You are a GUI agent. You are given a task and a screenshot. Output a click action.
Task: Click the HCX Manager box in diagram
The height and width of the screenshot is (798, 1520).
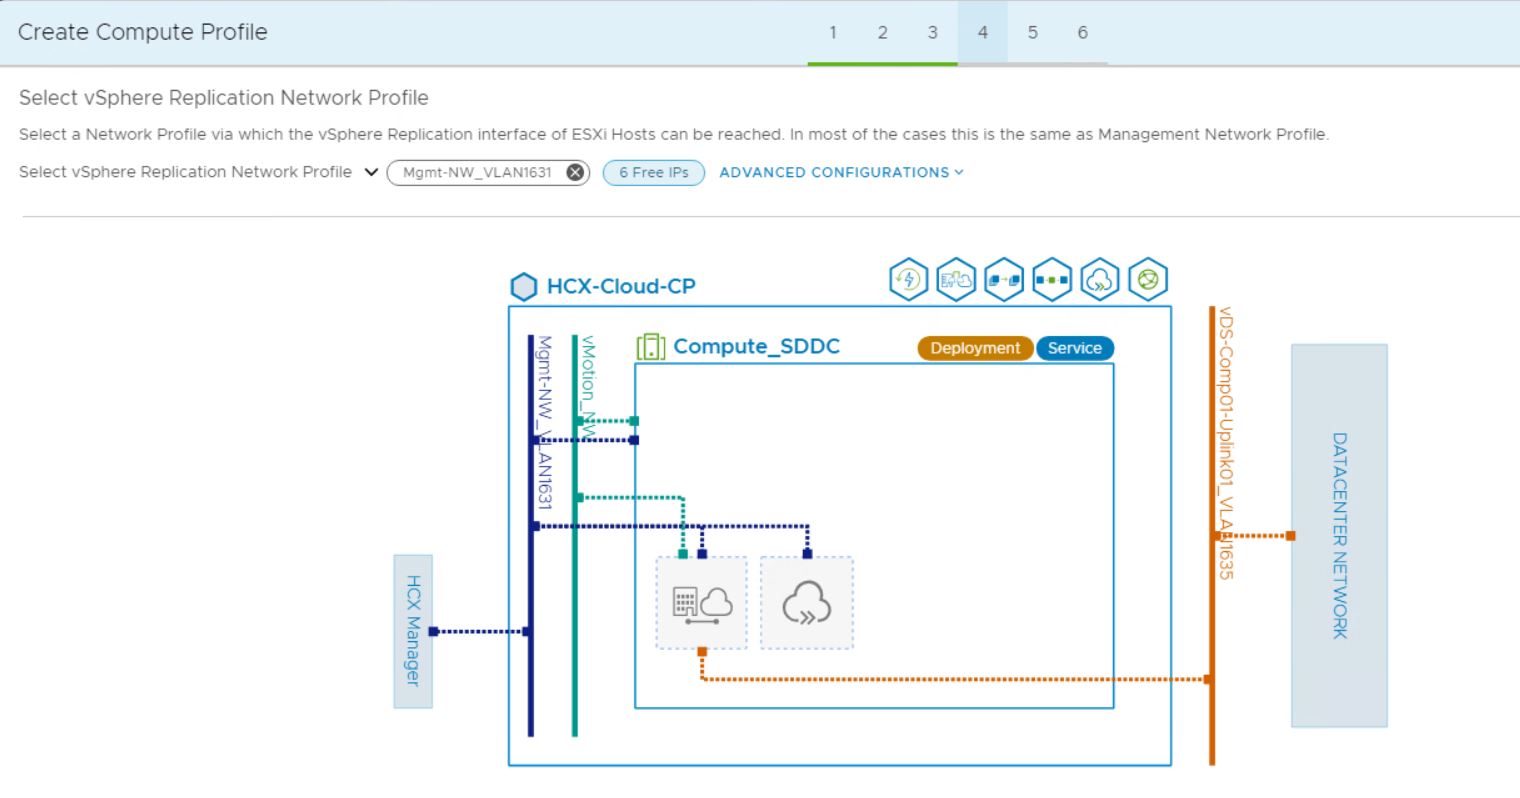413,631
